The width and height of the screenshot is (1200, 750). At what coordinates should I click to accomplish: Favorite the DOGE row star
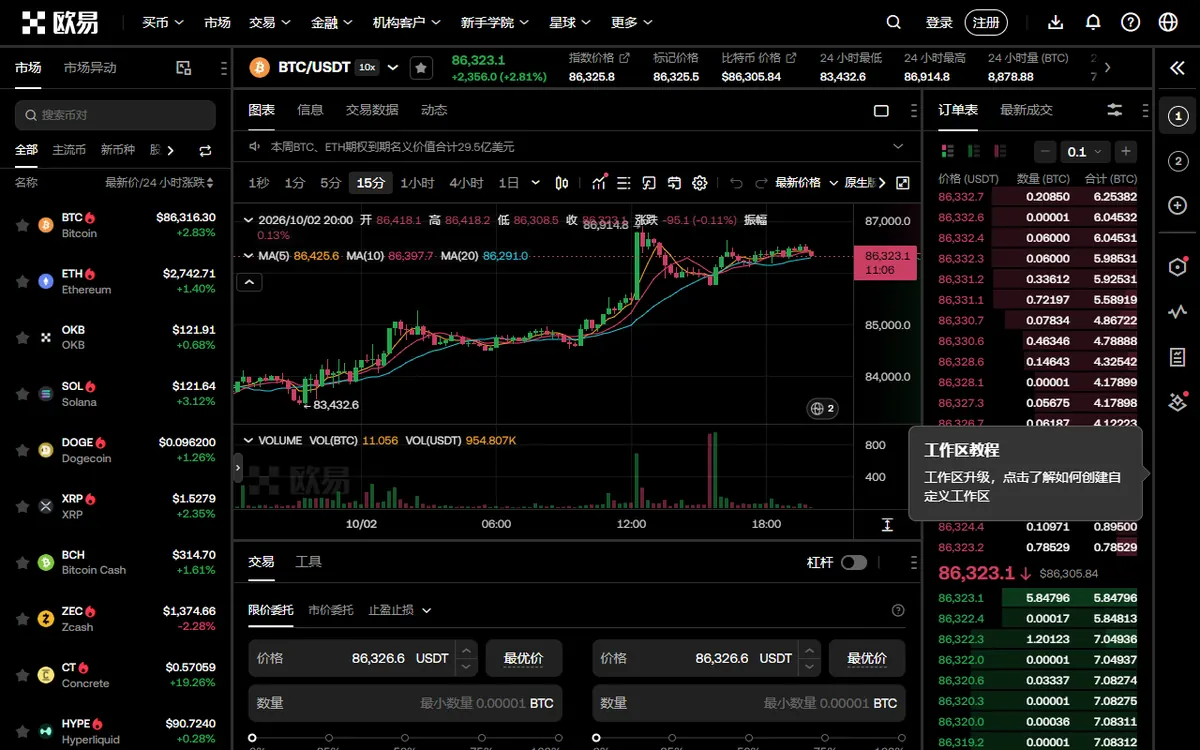coord(22,450)
